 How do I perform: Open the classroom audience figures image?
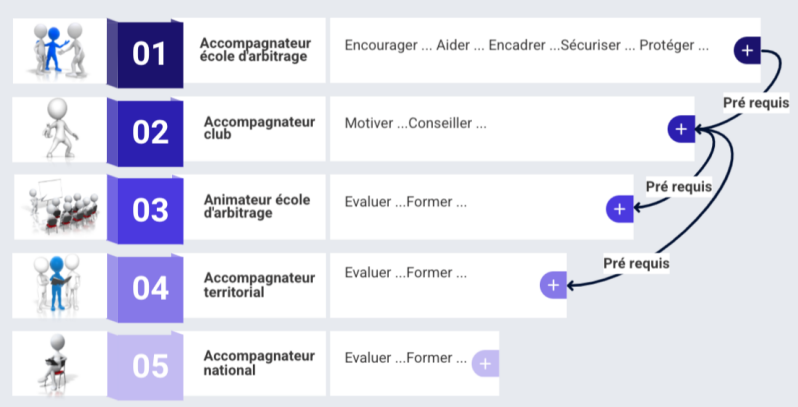[x=58, y=207]
